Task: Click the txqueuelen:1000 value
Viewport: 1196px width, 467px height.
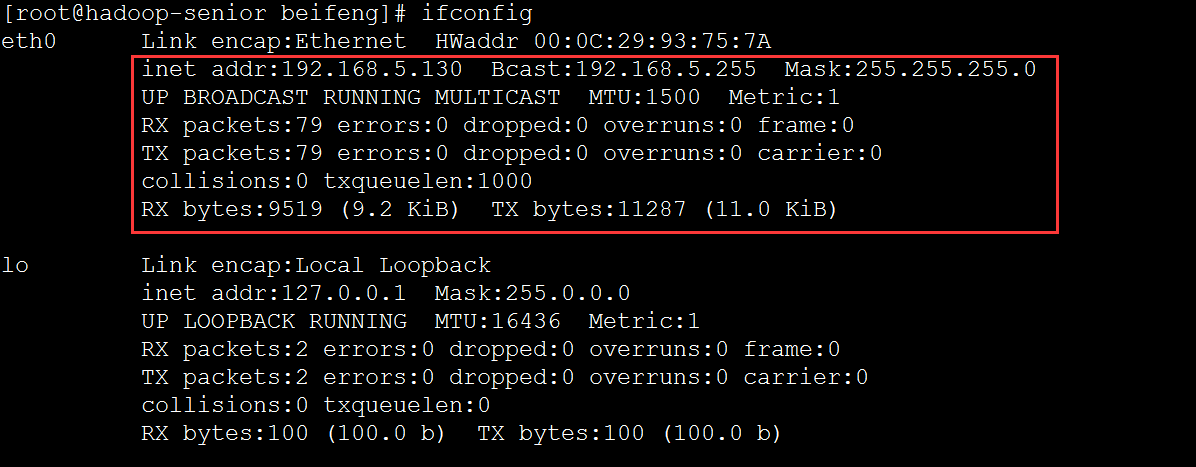Action: pyautogui.click(x=428, y=182)
